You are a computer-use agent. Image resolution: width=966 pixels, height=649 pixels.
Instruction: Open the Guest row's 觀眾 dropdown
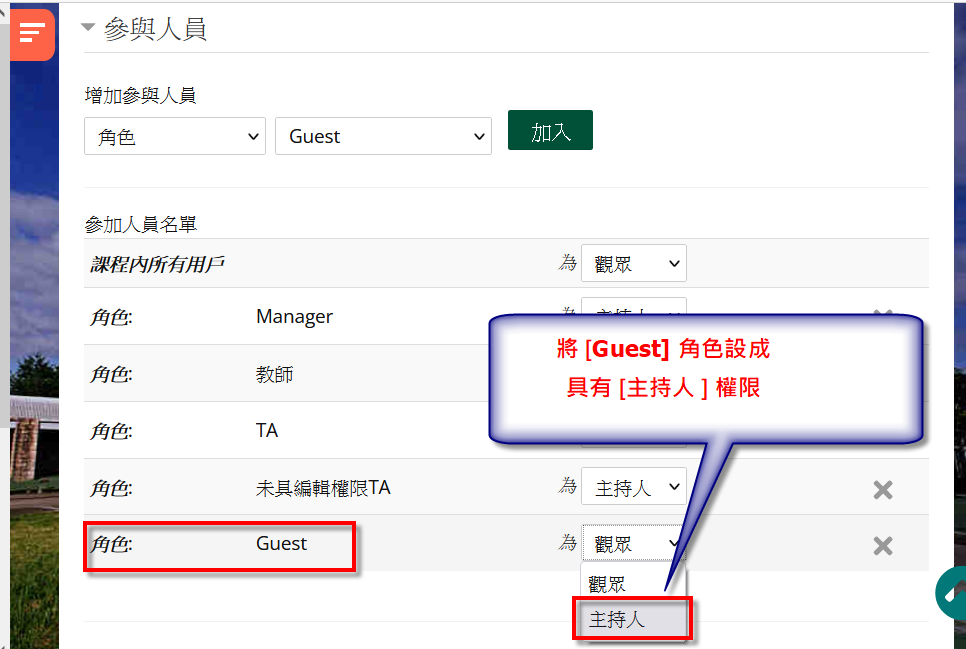633,544
